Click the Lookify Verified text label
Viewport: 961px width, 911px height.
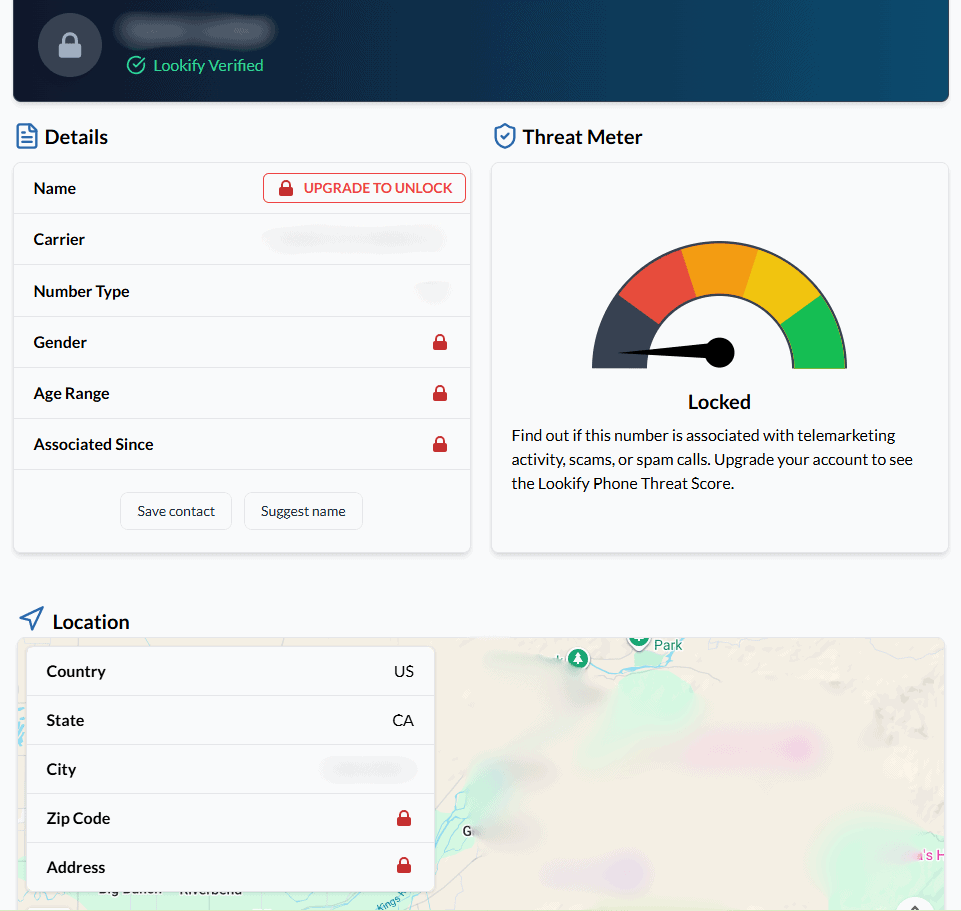tap(208, 66)
